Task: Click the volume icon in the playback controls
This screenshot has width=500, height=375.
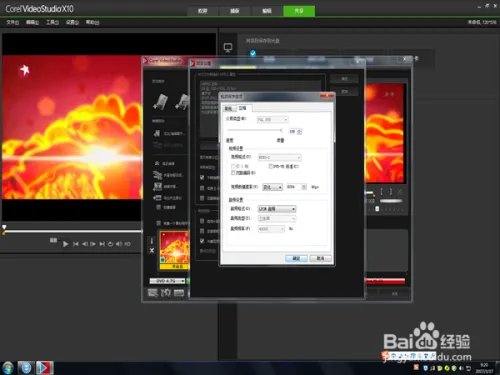Action: point(119,244)
